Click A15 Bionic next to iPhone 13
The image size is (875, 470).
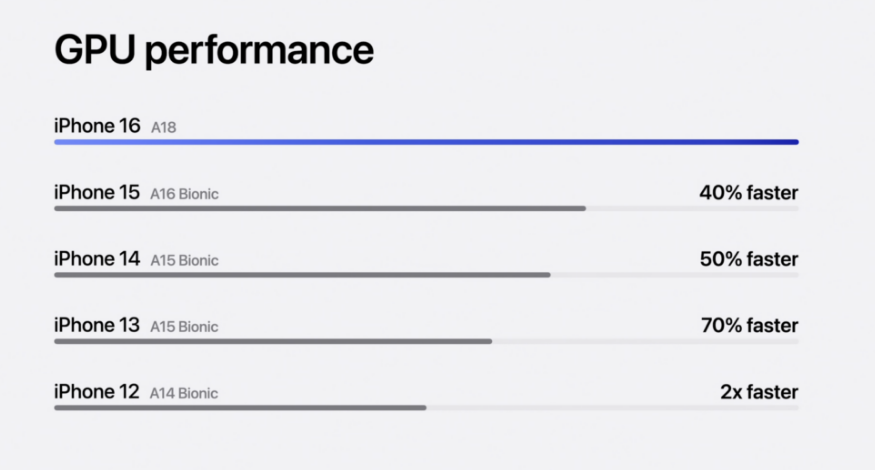(184, 327)
